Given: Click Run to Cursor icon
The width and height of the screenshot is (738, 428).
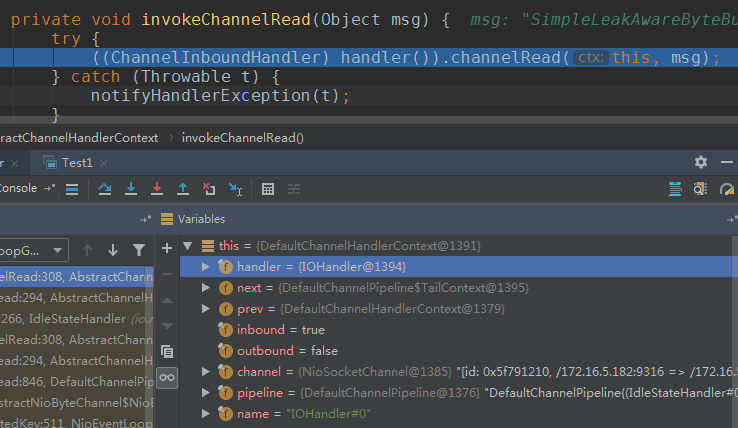Looking at the screenshot, I should click(235, 189).
